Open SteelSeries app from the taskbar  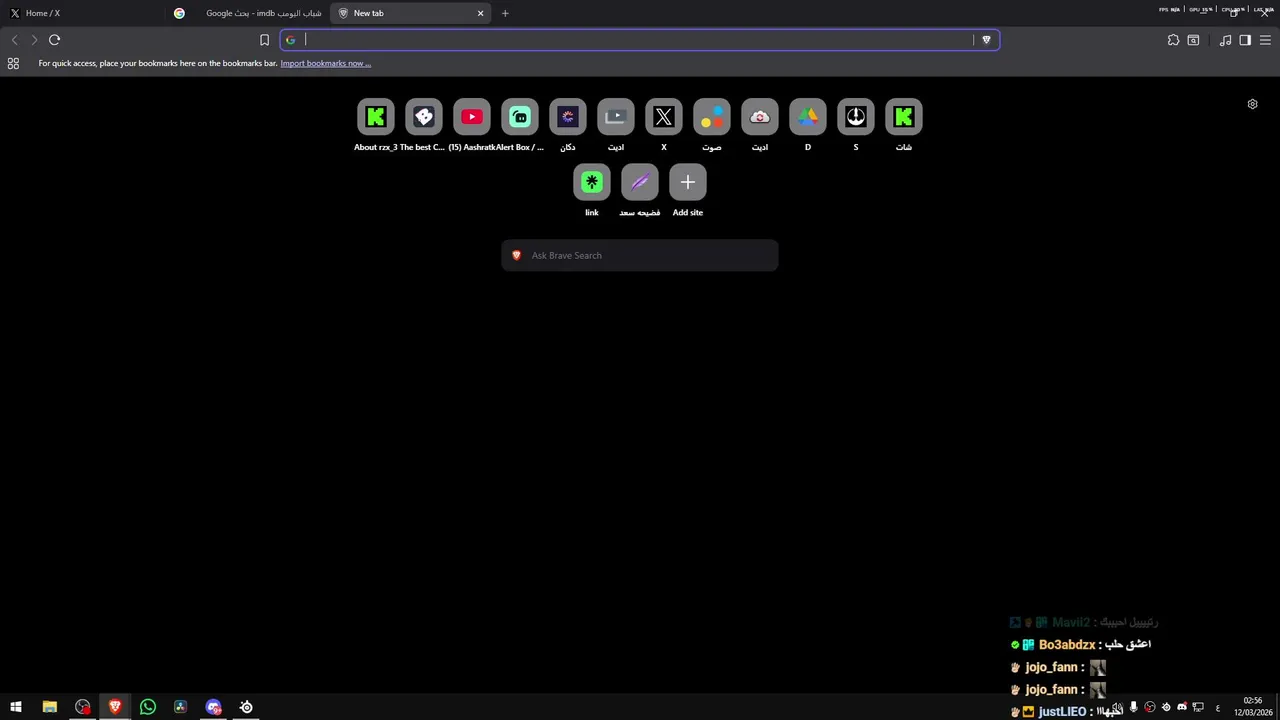(x=246, y=707)
